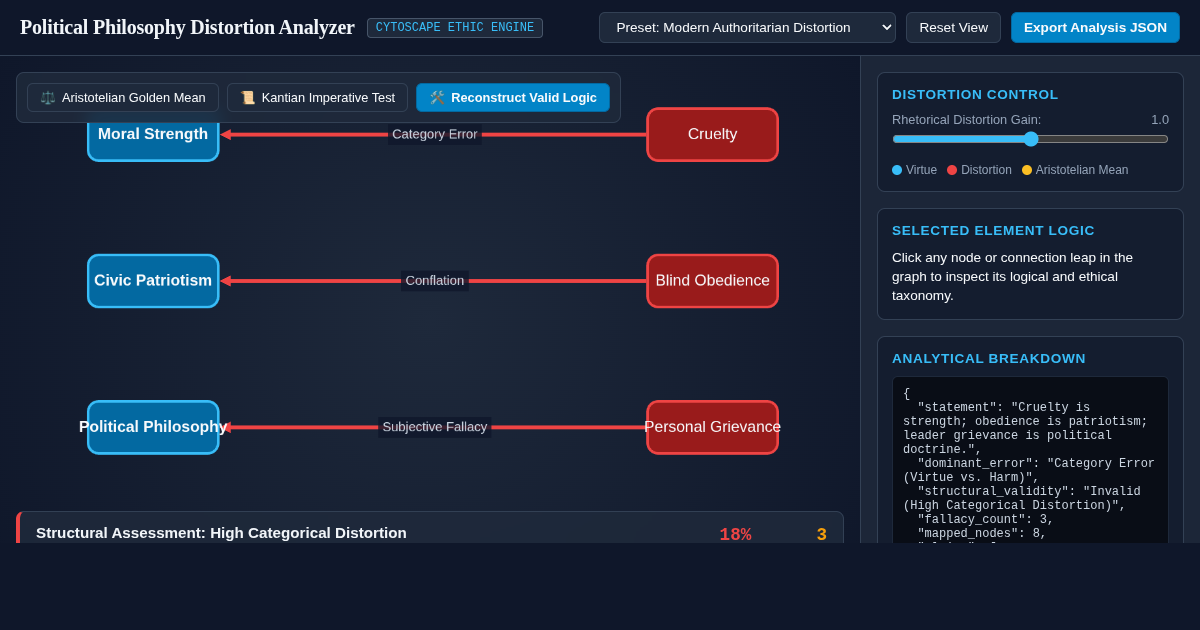Select the Cruelty node

click(712, 135)
